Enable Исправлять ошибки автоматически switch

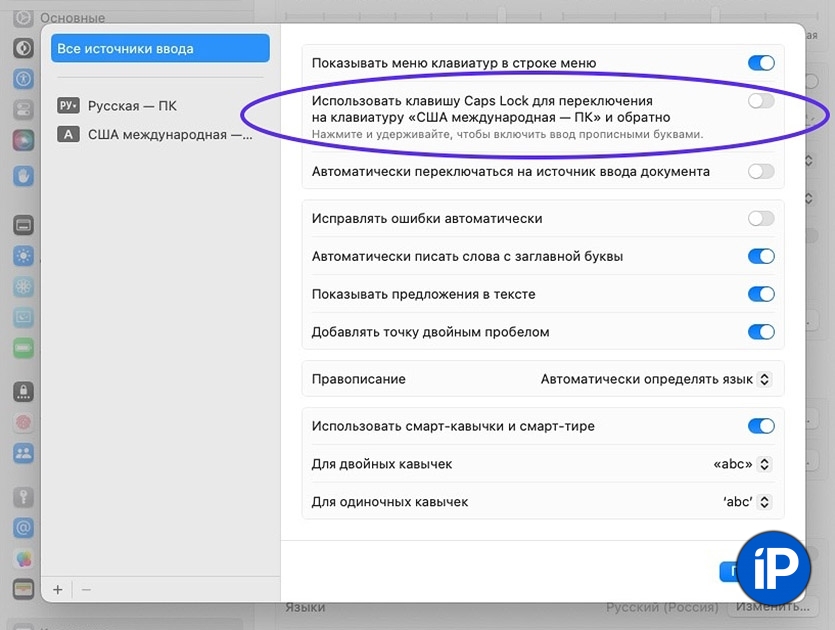pos(761,218)
